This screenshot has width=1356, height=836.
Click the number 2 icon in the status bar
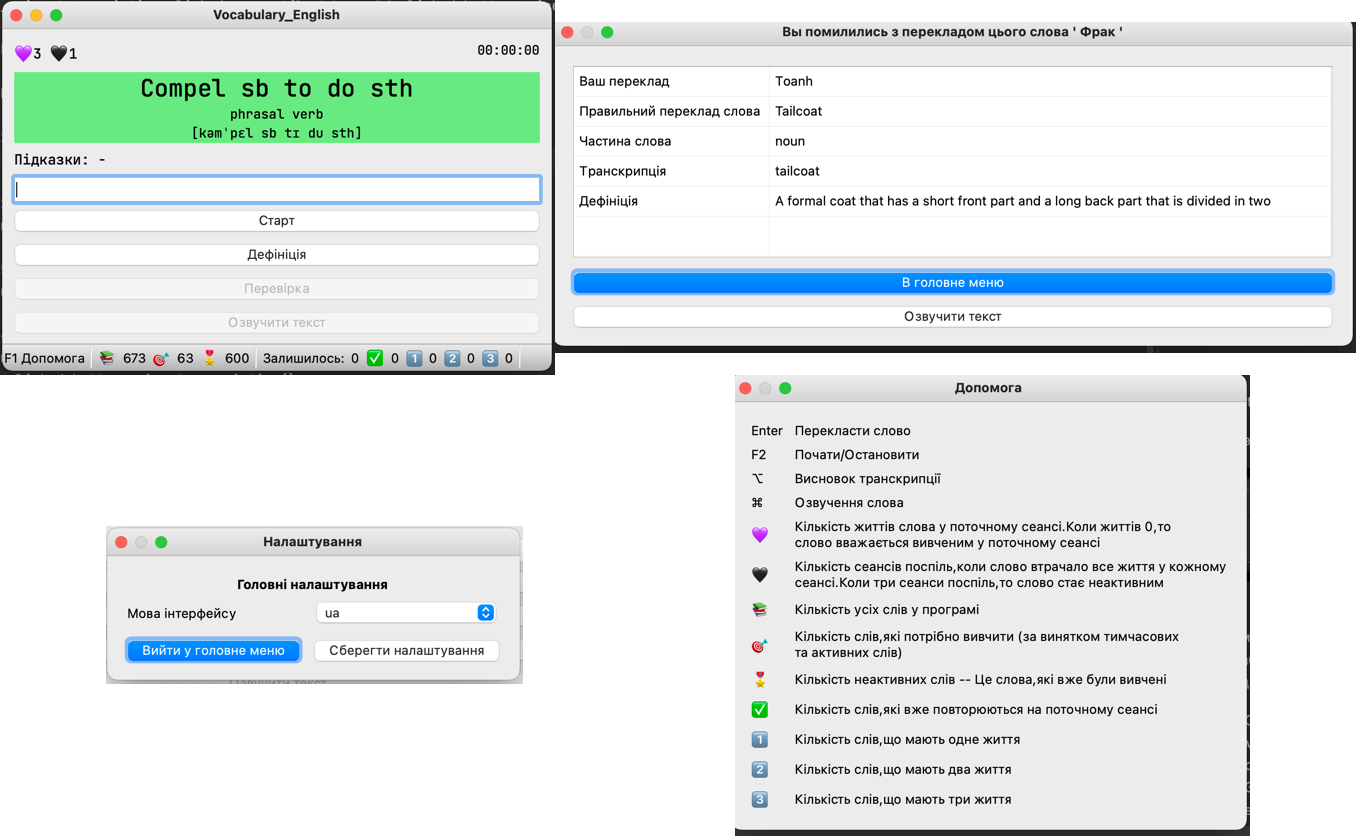[452, 358]
